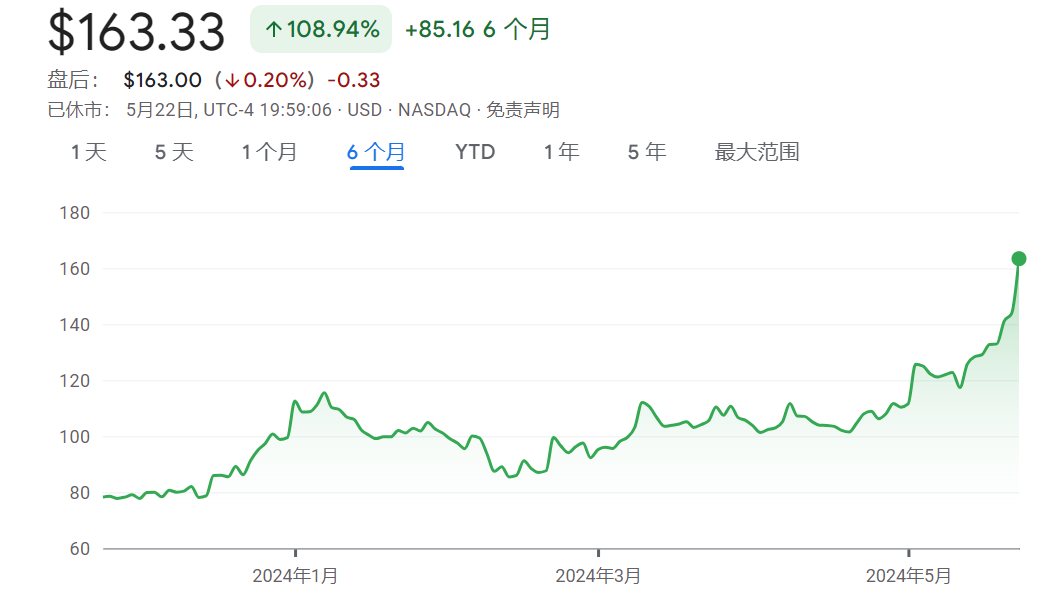Click the 120 y-axis label
This screenshot has width=1054, height=616.
click(x=75, y=381)
